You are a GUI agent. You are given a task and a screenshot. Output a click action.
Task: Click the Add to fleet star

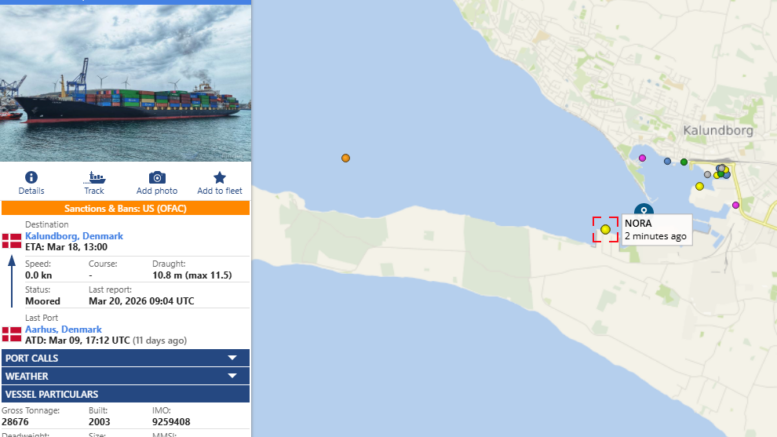[220, 177]
